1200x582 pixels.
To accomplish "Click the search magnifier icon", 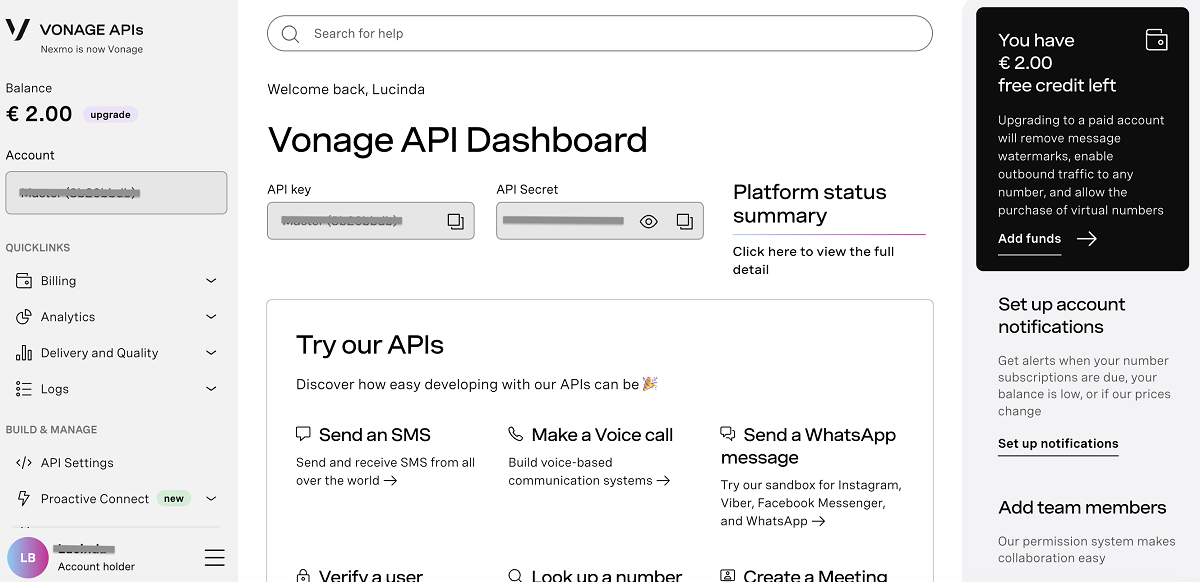I will point(291,34).
